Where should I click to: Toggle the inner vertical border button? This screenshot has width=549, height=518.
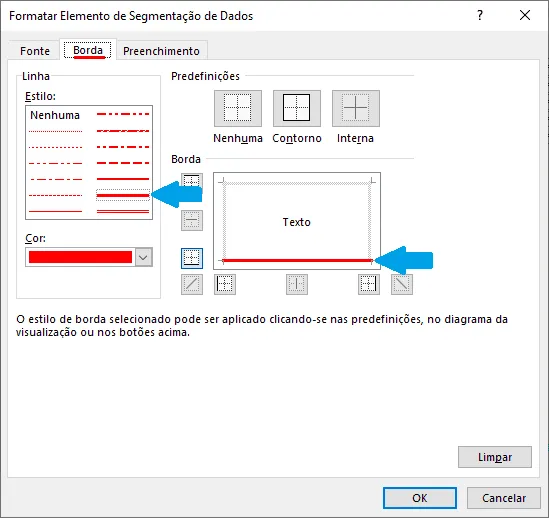click(297, 284)
